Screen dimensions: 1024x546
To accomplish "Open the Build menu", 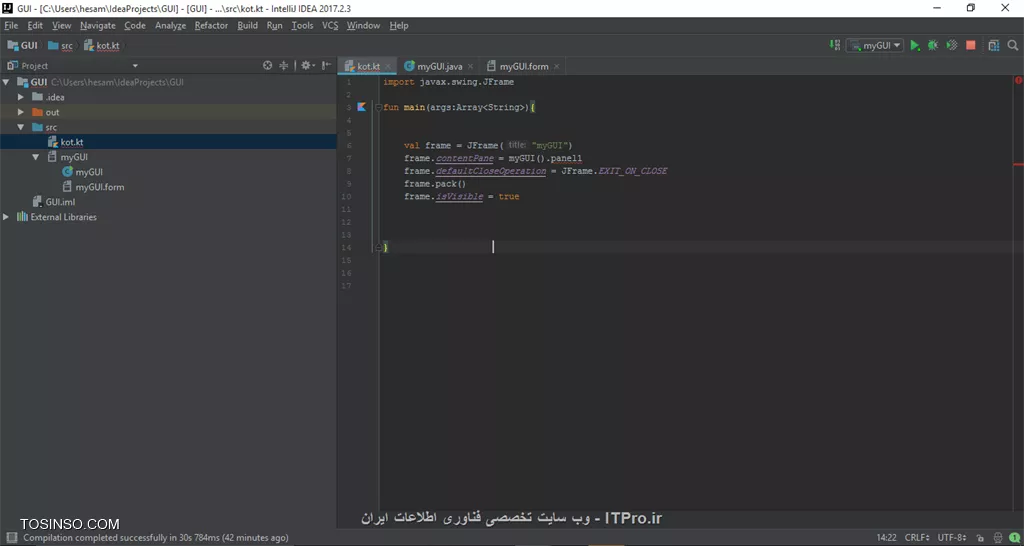I will pos(248,25).
